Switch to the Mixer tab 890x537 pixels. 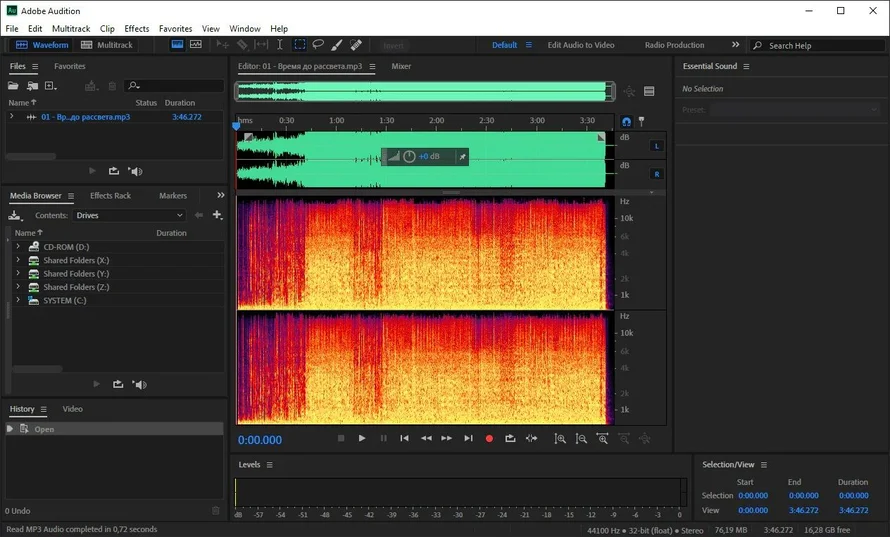click(x=401, y=66)
